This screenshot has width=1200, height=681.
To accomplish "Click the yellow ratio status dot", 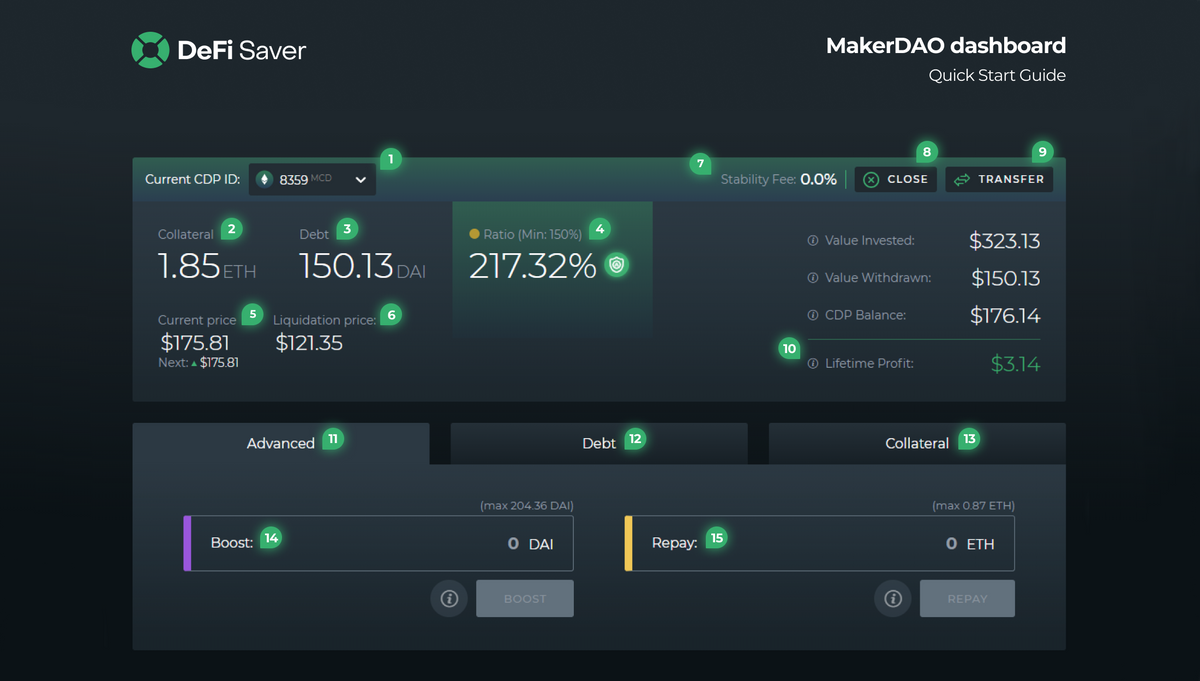I will (x=474, y=234).
